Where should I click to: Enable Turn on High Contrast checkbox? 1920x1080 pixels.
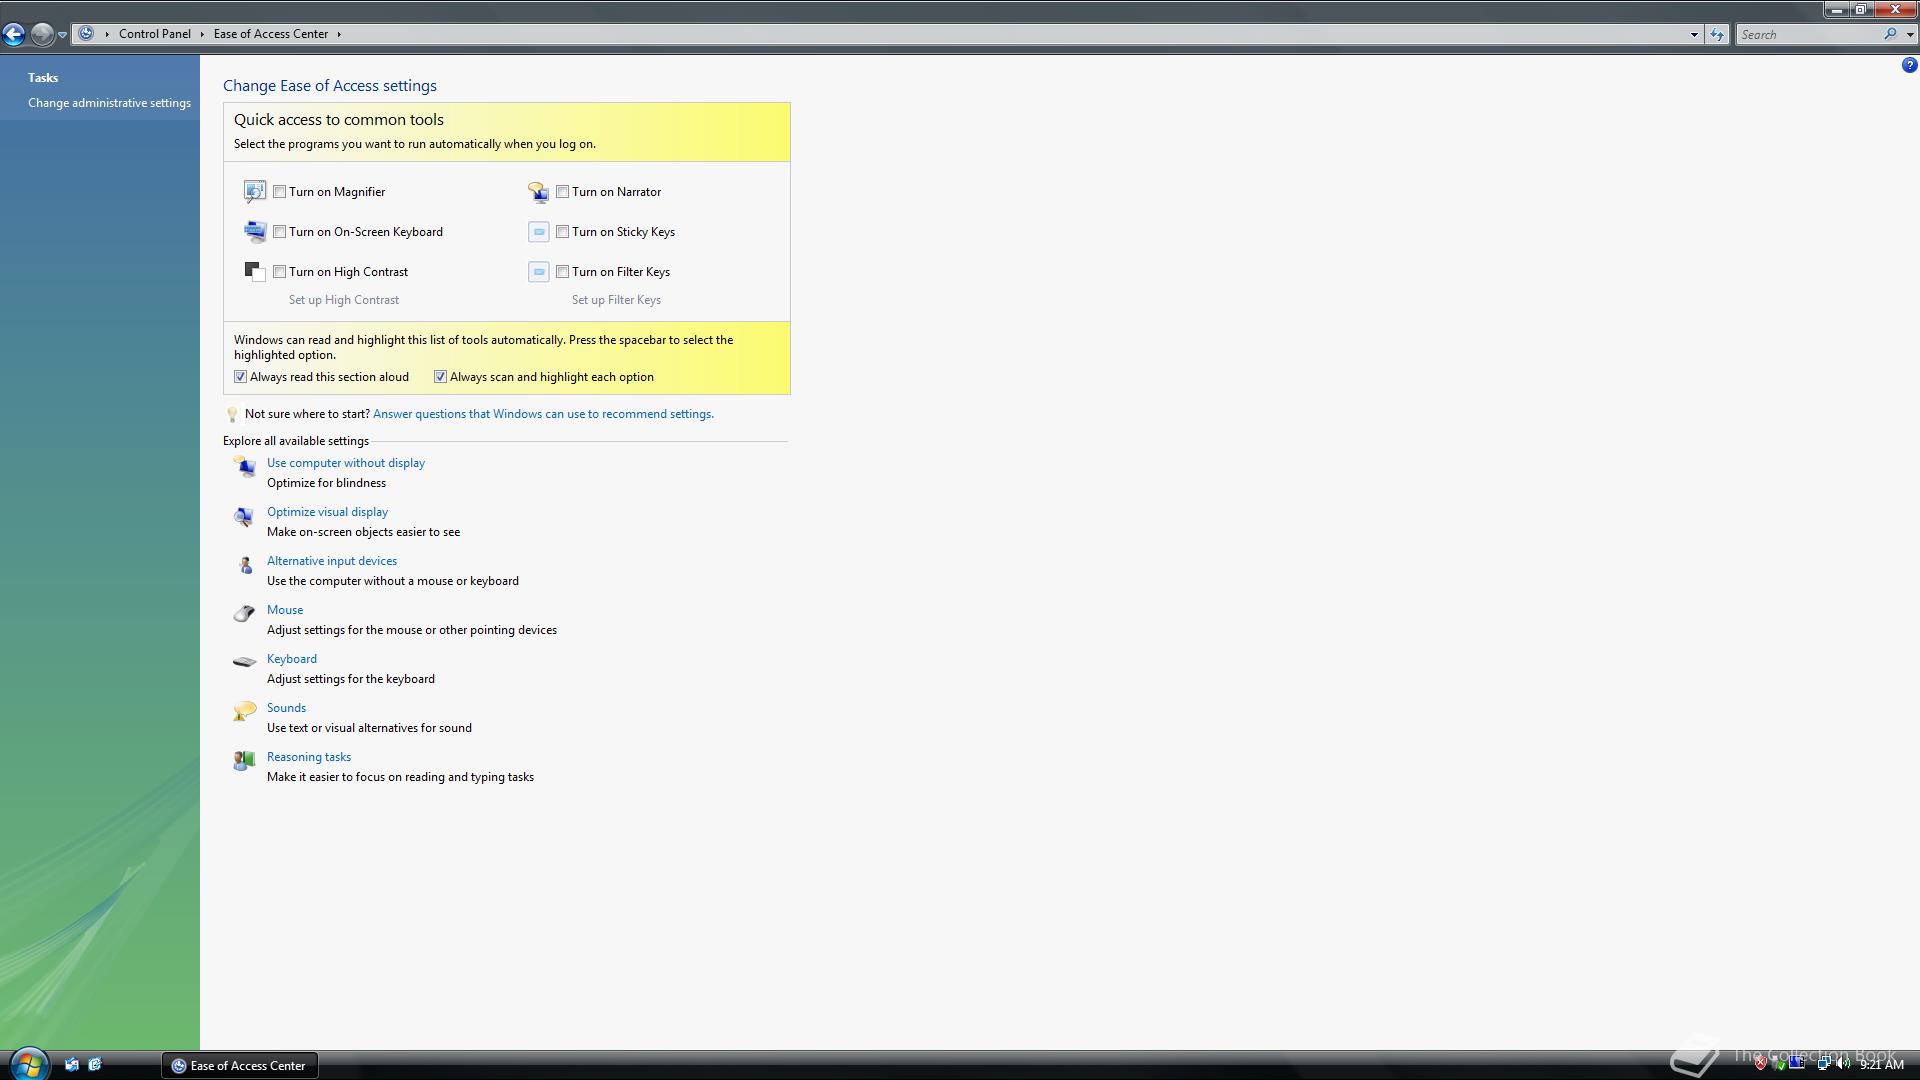[280, 272]
